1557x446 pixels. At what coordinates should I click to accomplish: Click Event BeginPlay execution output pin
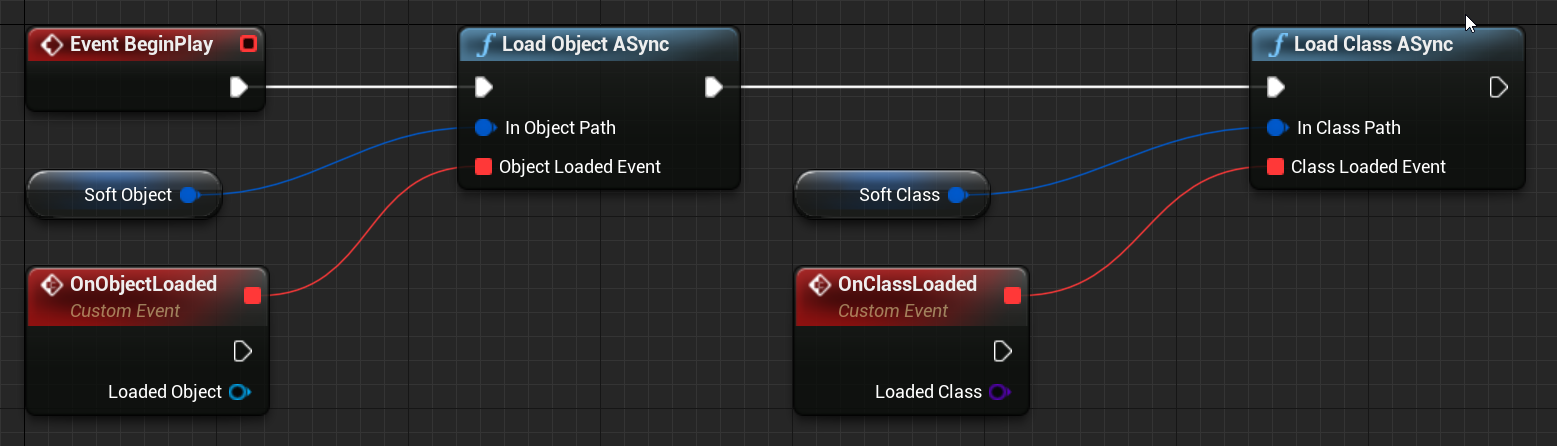coord(239,87)
